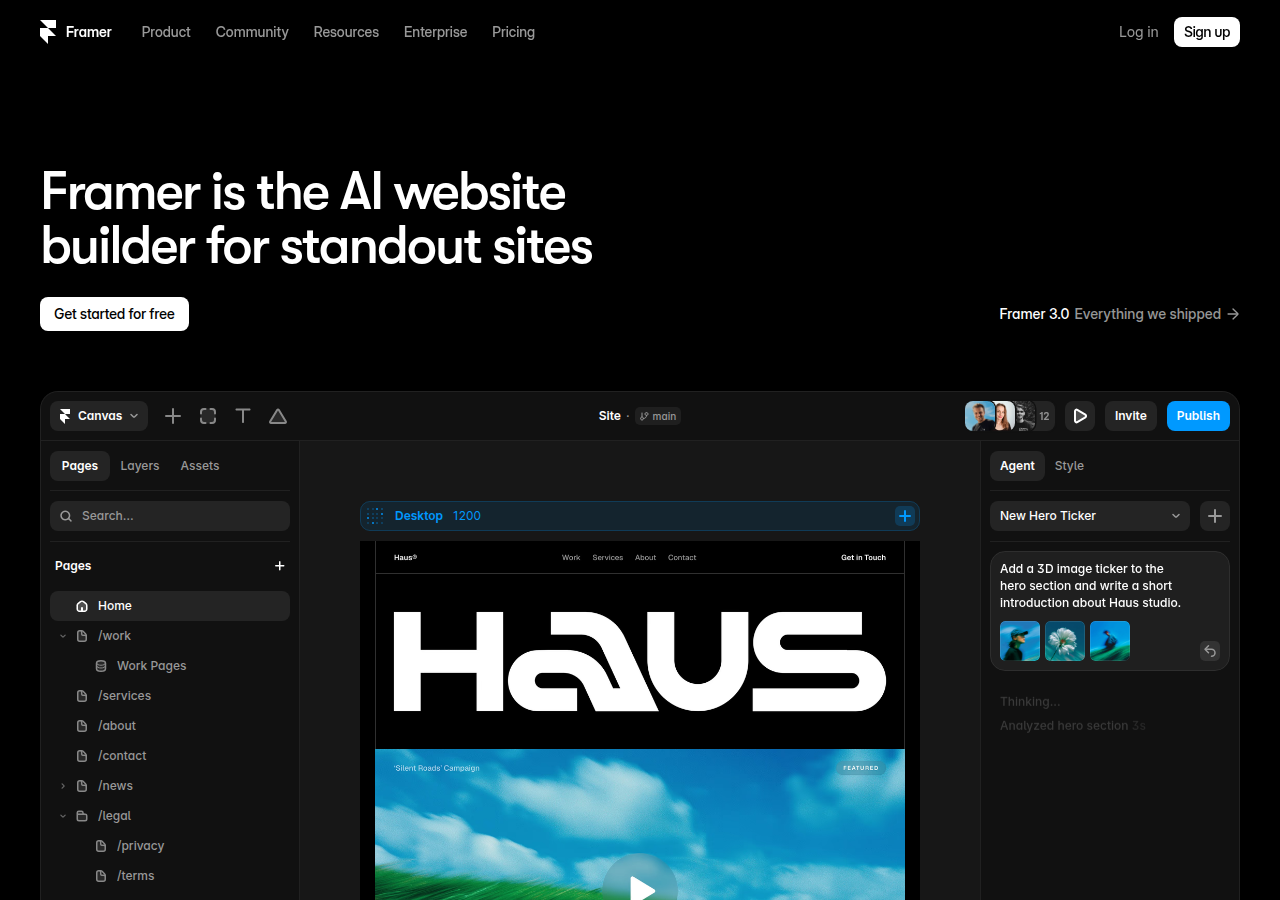Expand the /news page tree

click(x=63, y=786)
